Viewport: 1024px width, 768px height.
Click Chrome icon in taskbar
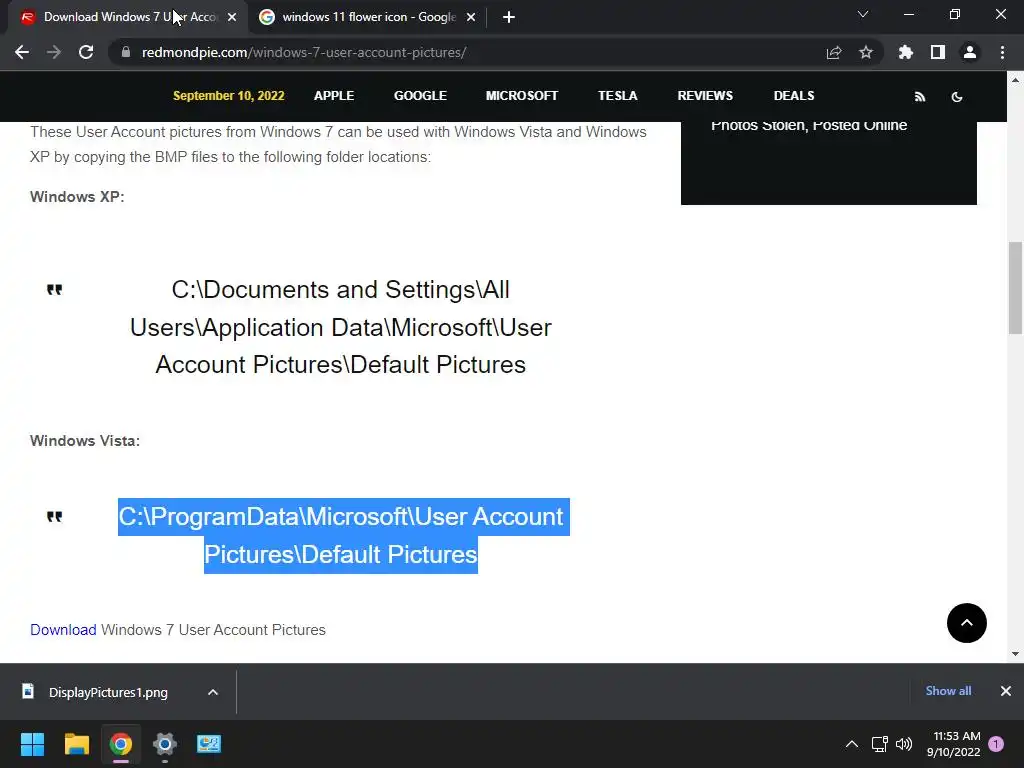click(x=121, y=744)
